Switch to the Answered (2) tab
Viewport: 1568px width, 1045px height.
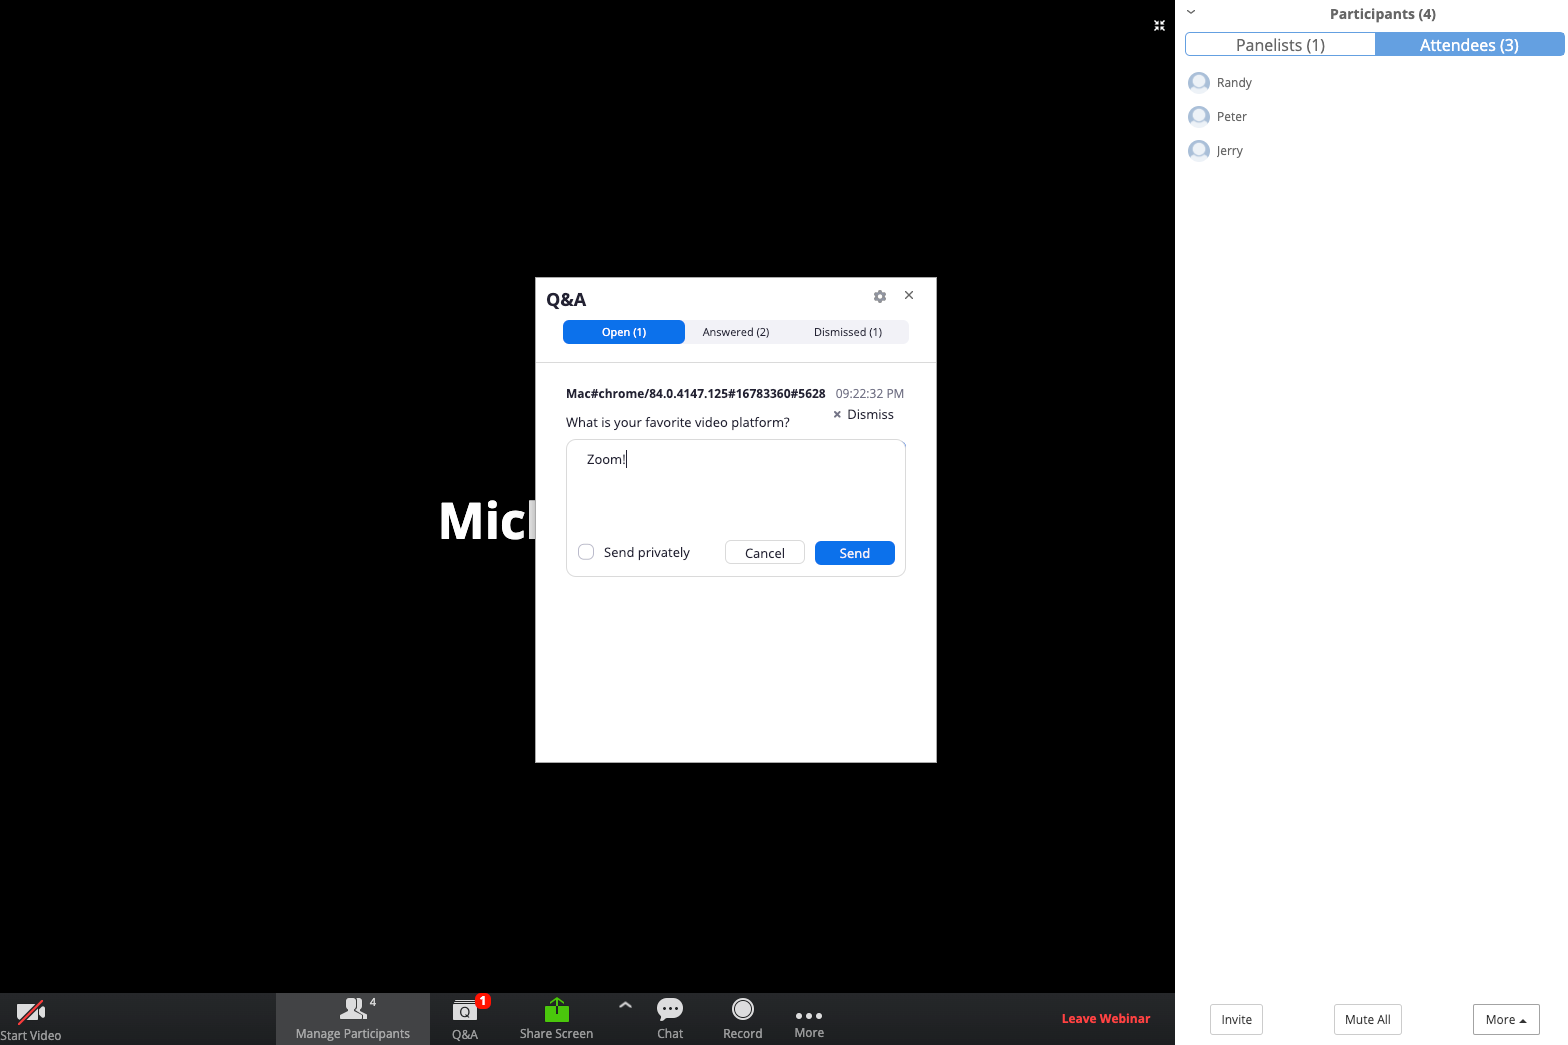(736, 332)
